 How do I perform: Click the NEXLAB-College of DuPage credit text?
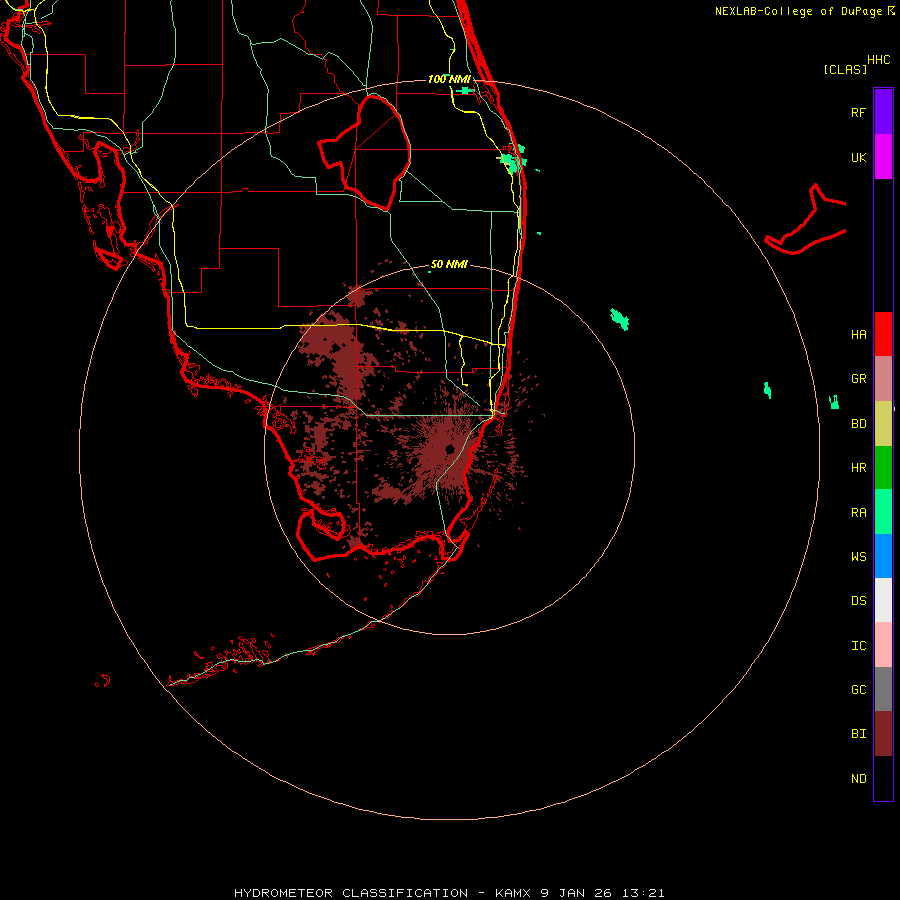click(x=798, y=11)
